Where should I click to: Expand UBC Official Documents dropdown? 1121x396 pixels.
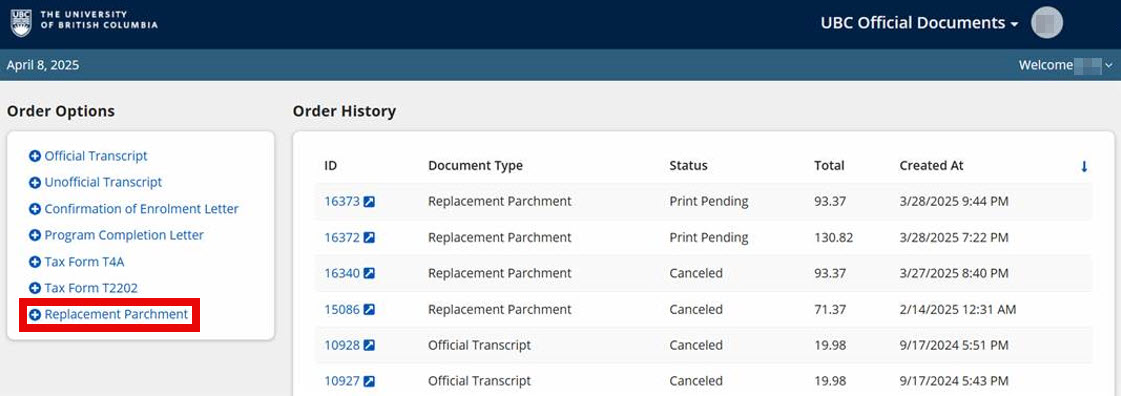coord(919,23)
